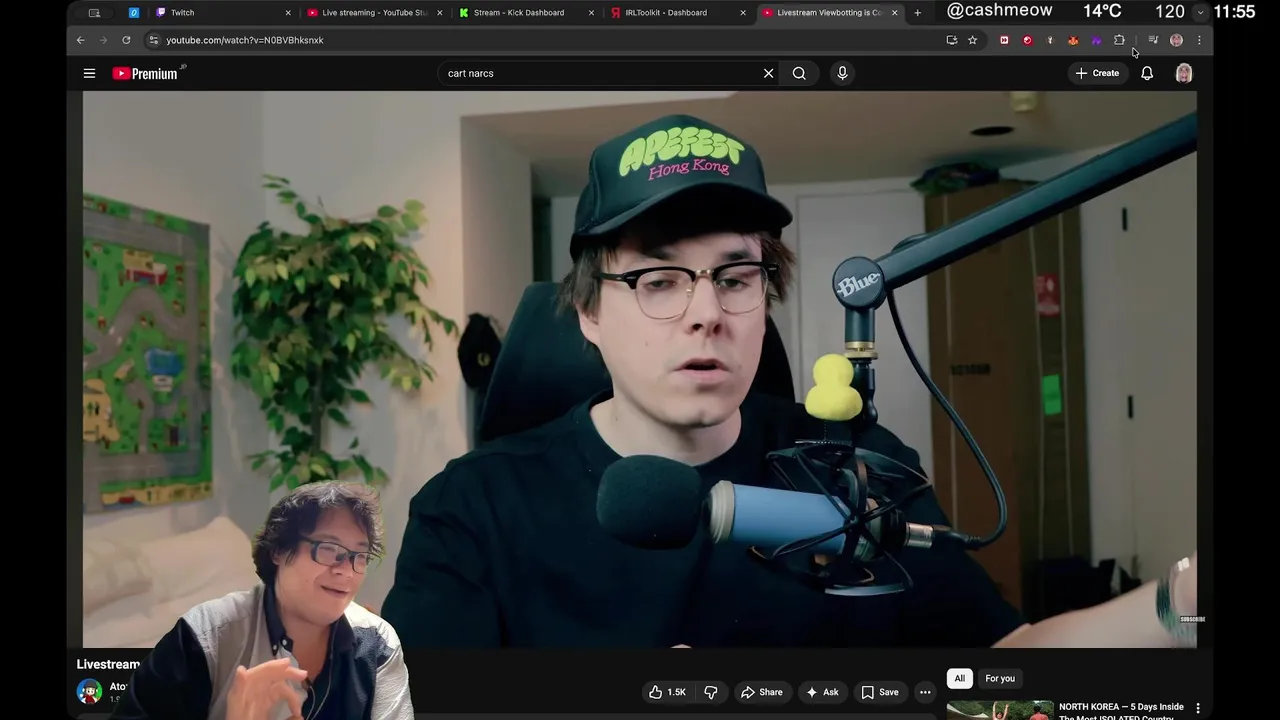
Task: Open the Extensions puzzle-piece menu
Action: [1119, 40]
